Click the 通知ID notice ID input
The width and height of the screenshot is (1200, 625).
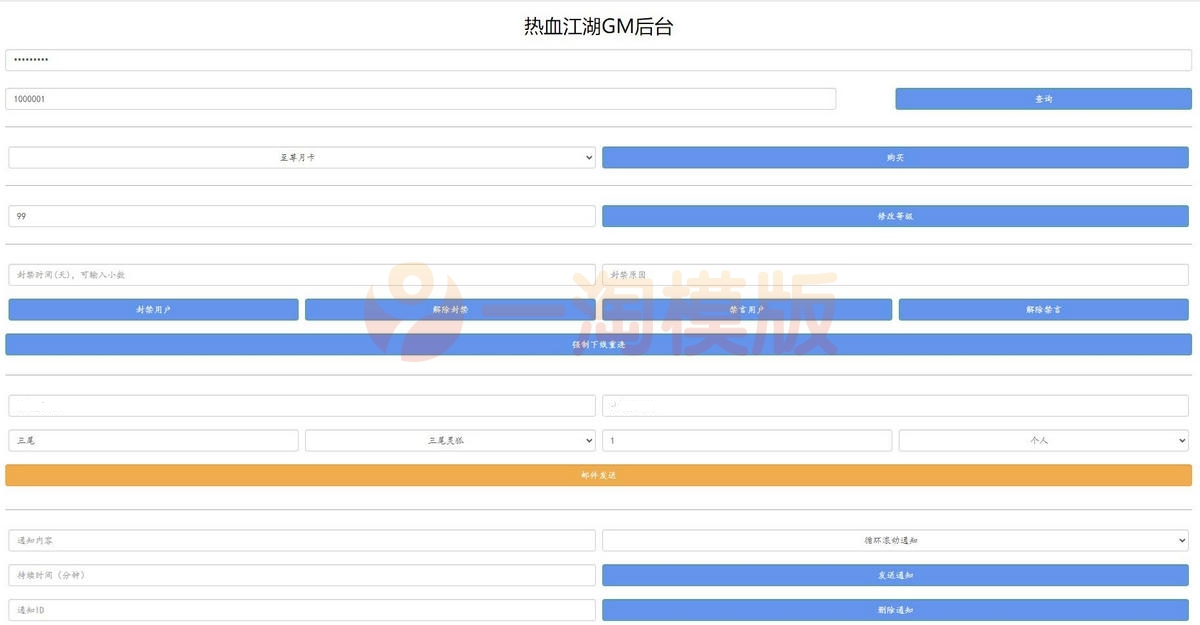[x=300, y=609]
